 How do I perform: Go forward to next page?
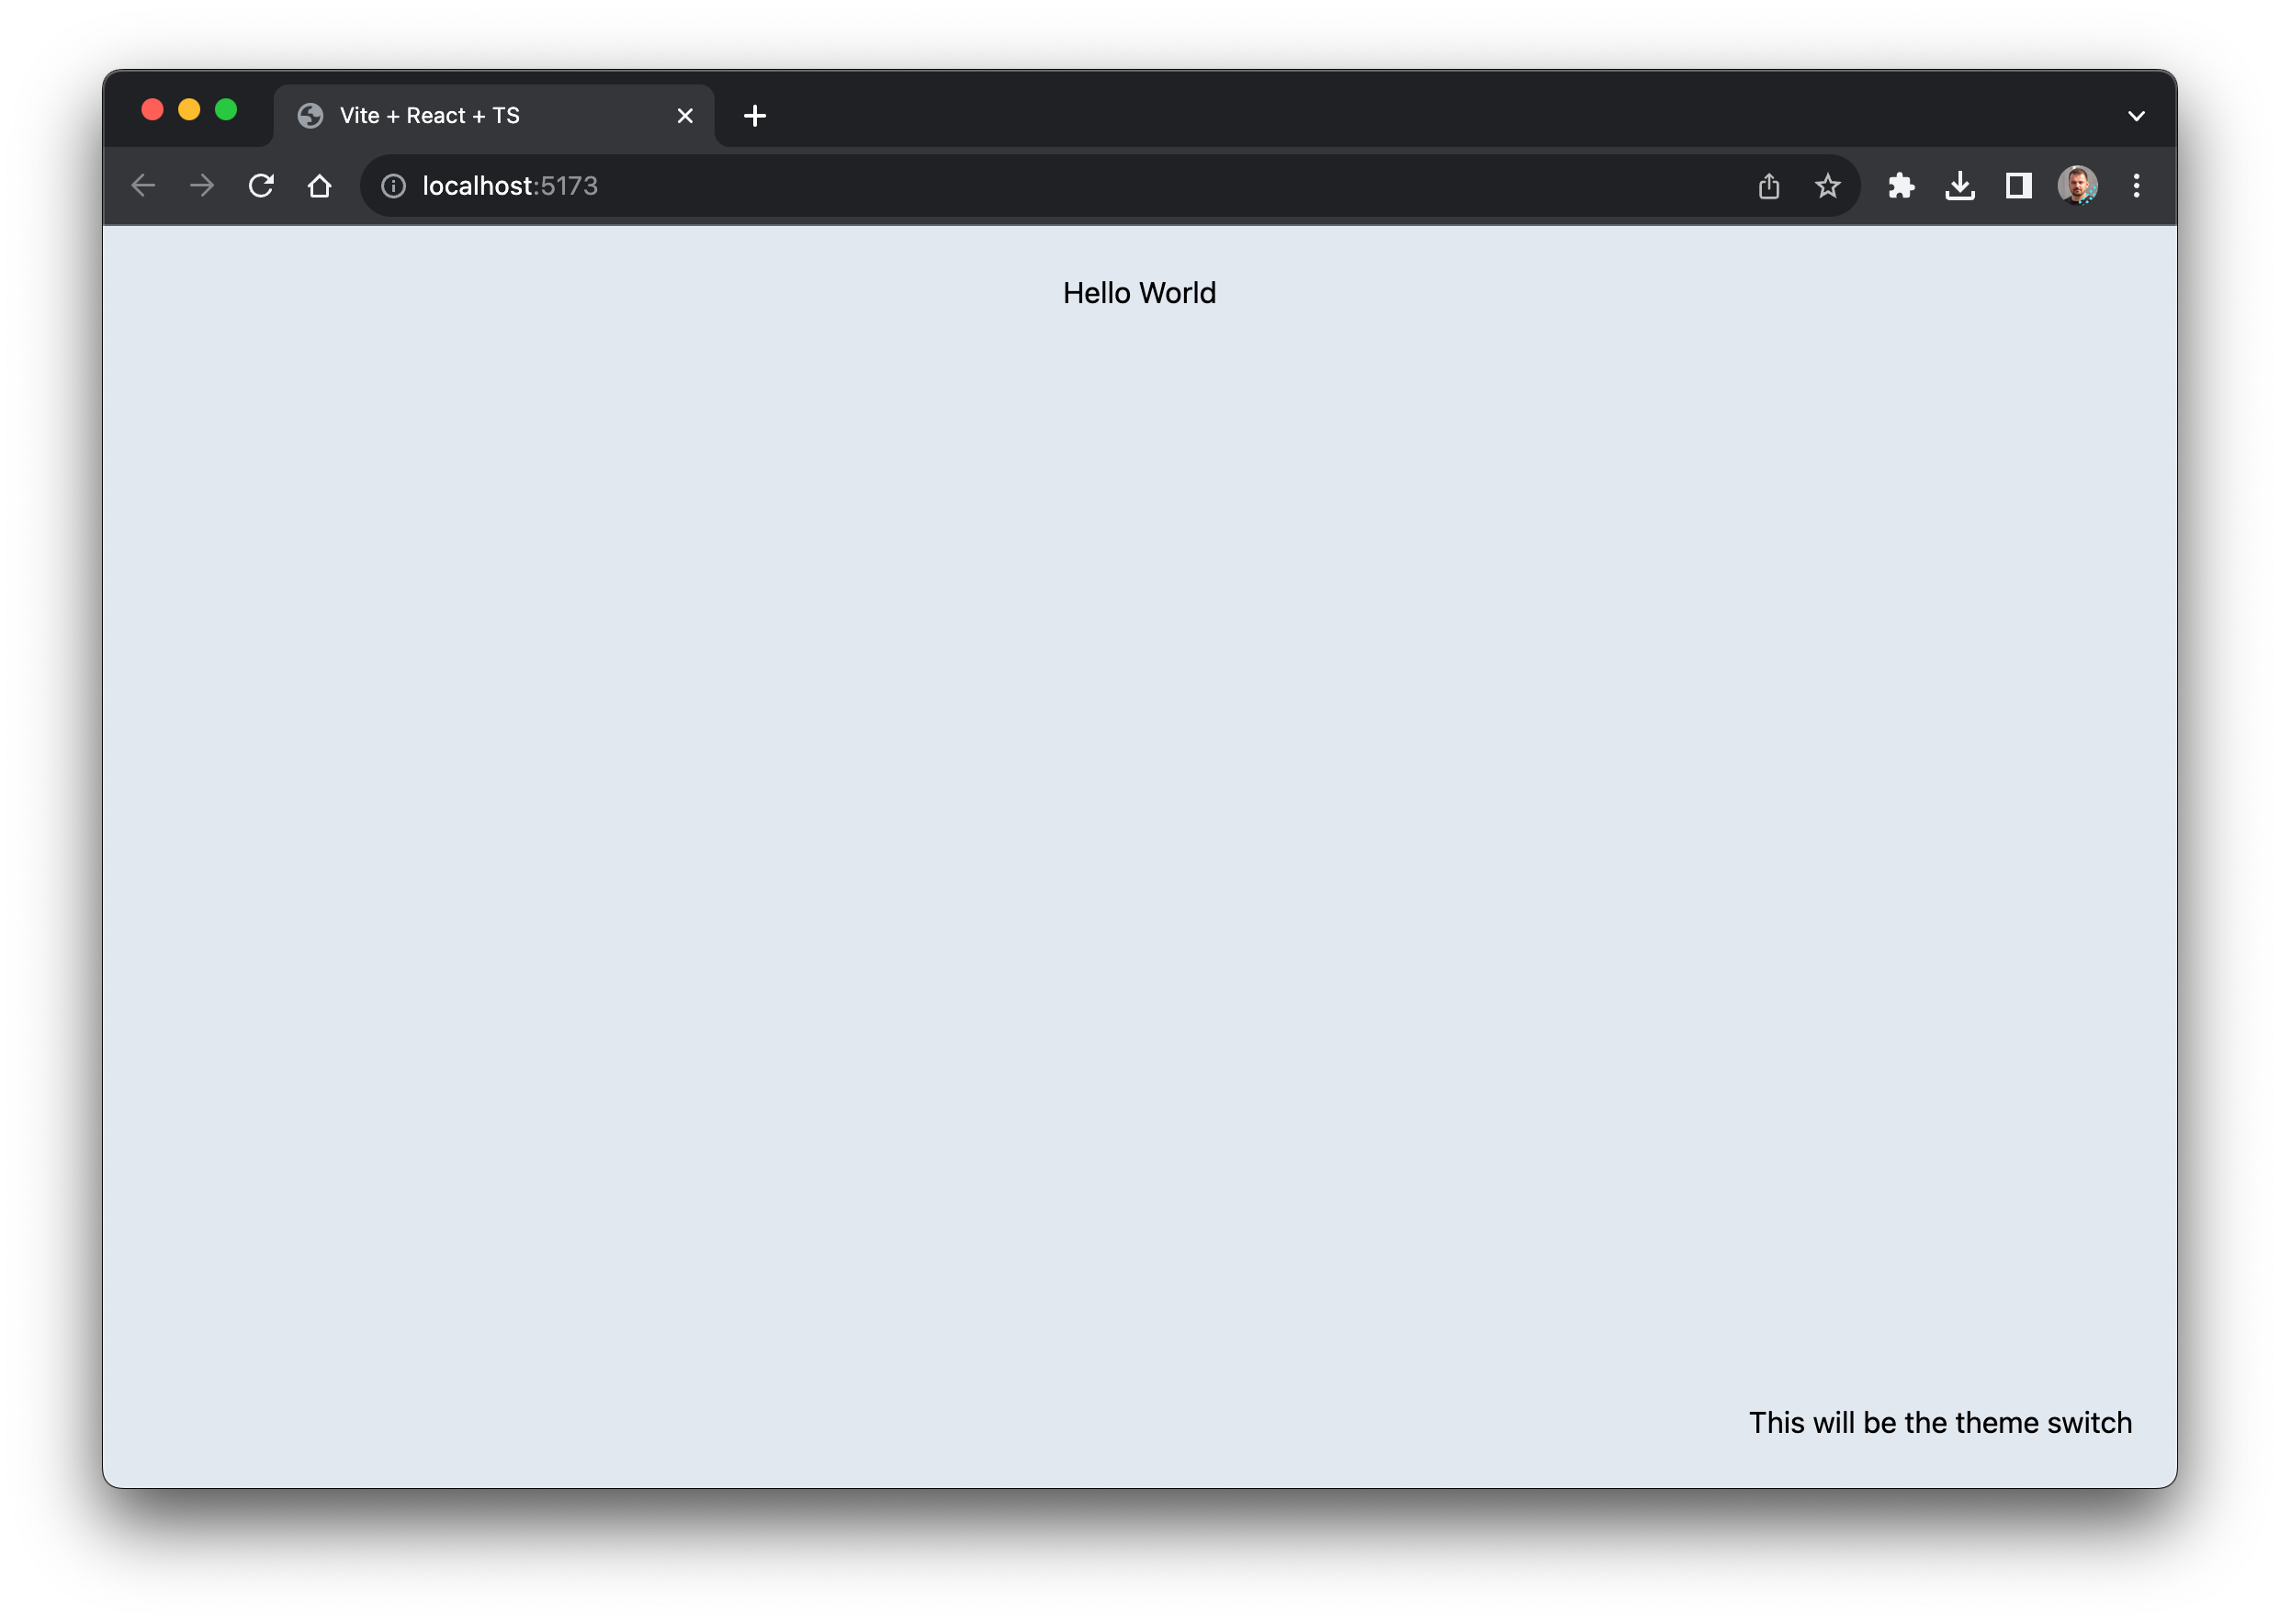202,186
